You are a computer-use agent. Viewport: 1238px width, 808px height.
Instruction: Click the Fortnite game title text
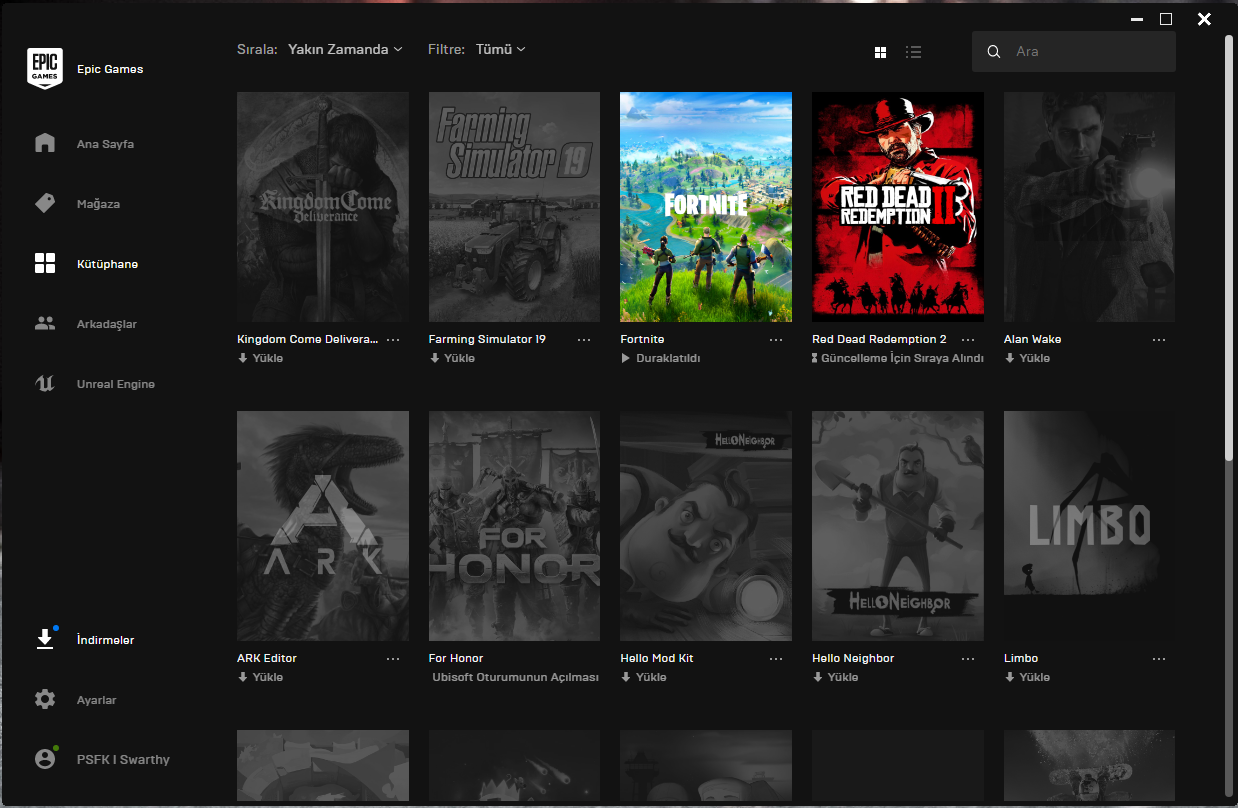[x=642, y=340]
